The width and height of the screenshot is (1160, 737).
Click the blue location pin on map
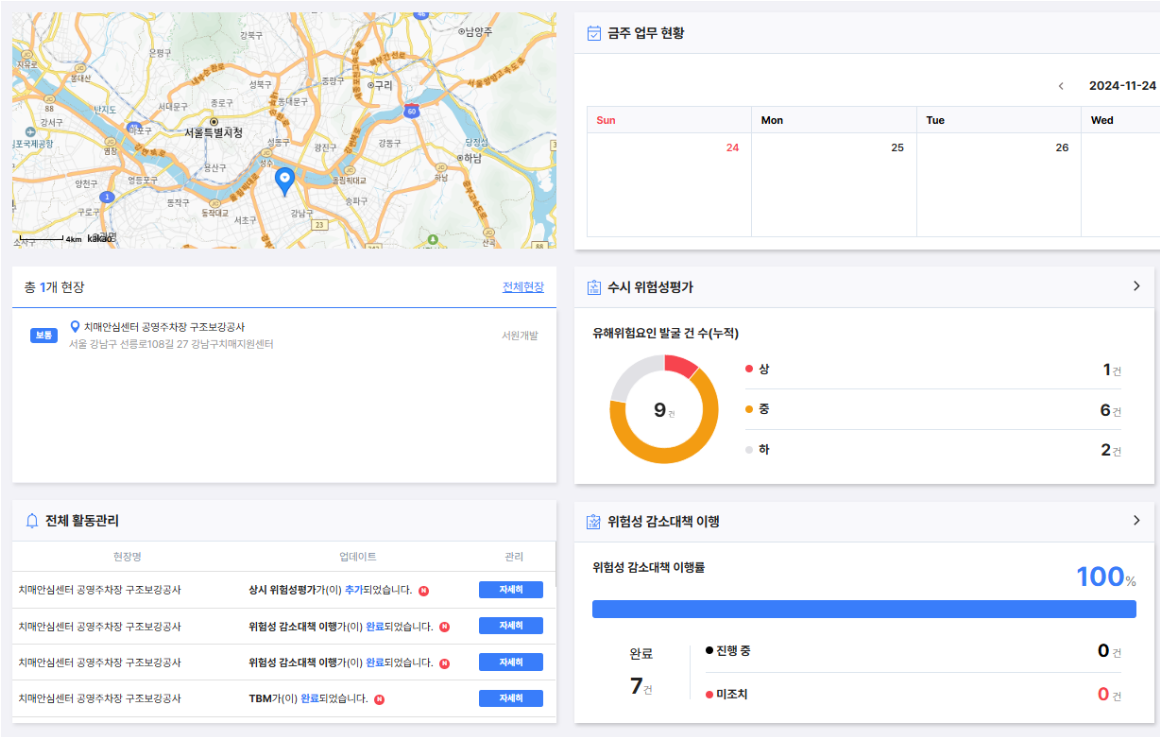point(285,180)
